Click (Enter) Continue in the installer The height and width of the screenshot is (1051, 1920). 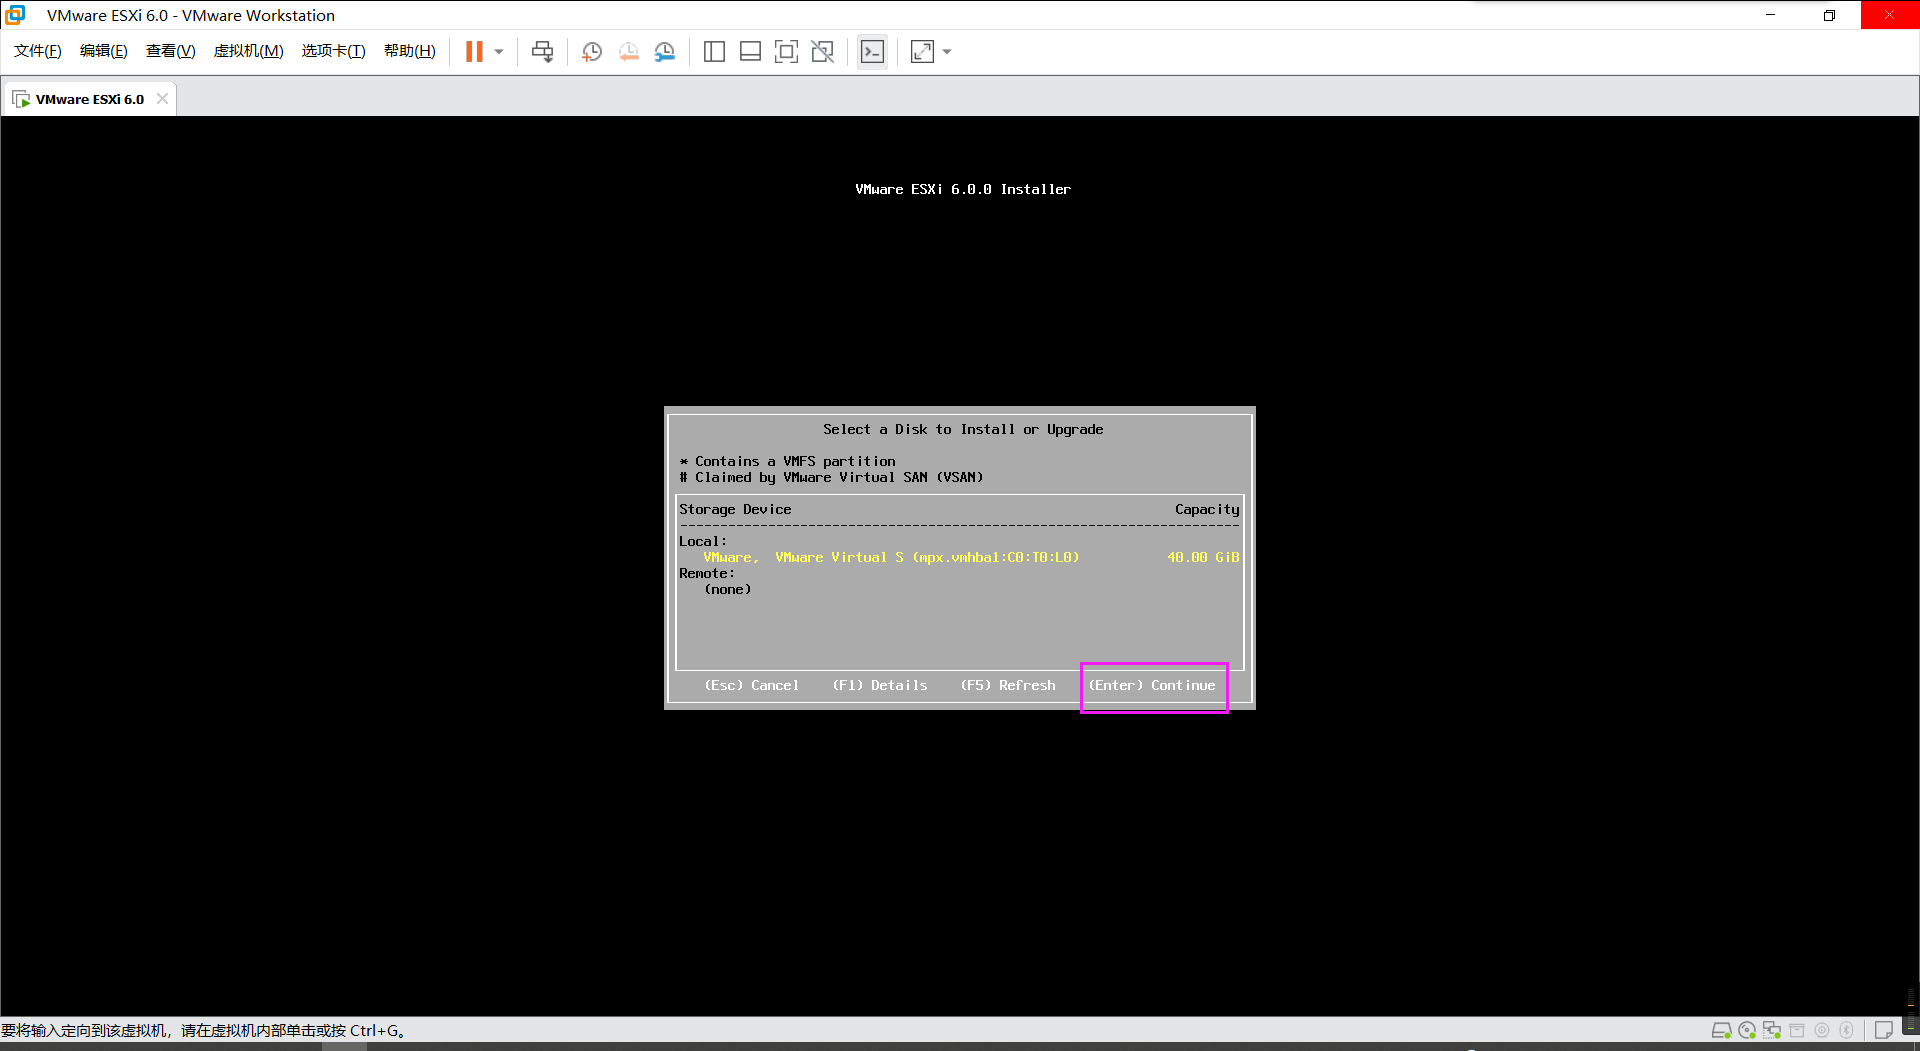[1152, 686]
